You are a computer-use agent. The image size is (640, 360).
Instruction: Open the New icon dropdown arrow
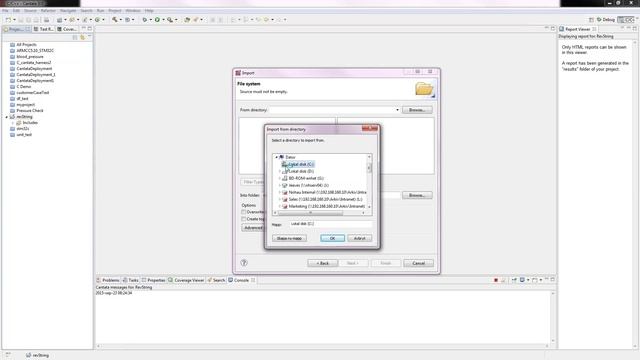[14, 20]
